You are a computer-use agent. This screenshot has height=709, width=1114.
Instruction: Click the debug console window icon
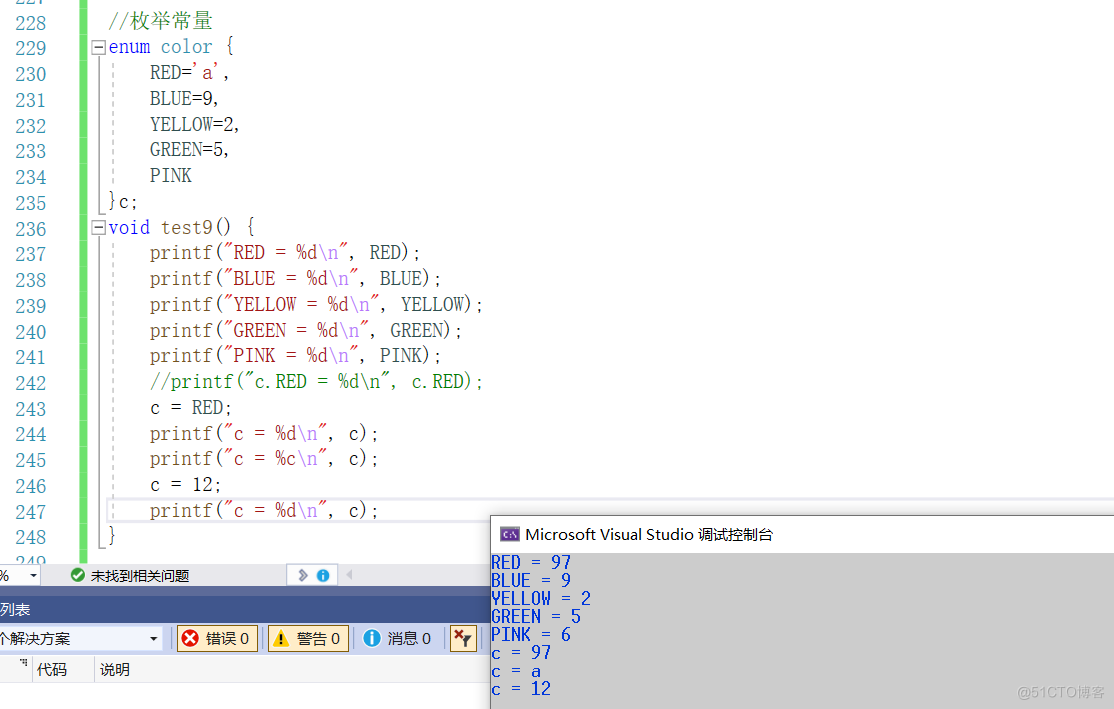(x=509, y=534)
